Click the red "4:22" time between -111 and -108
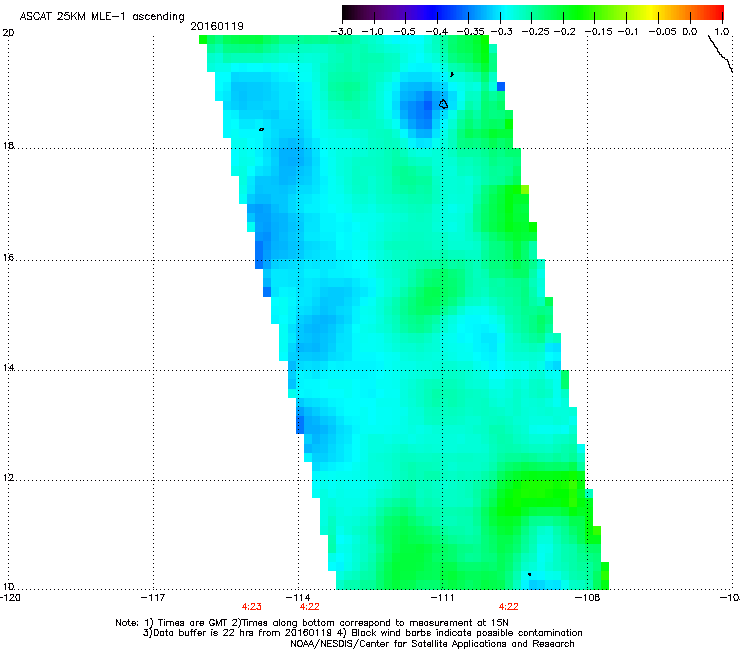 tap(508, 607)
